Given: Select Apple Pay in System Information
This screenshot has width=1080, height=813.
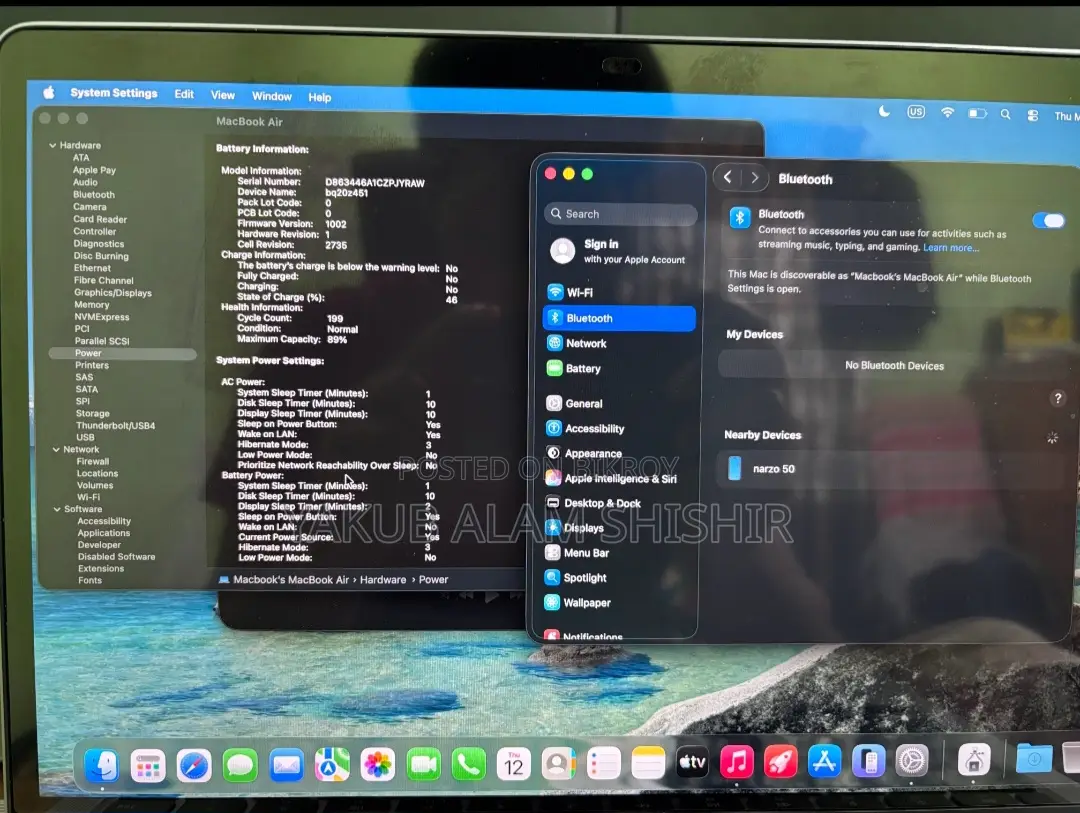Looking at the screenshot, I should click(x=94, y=170).
